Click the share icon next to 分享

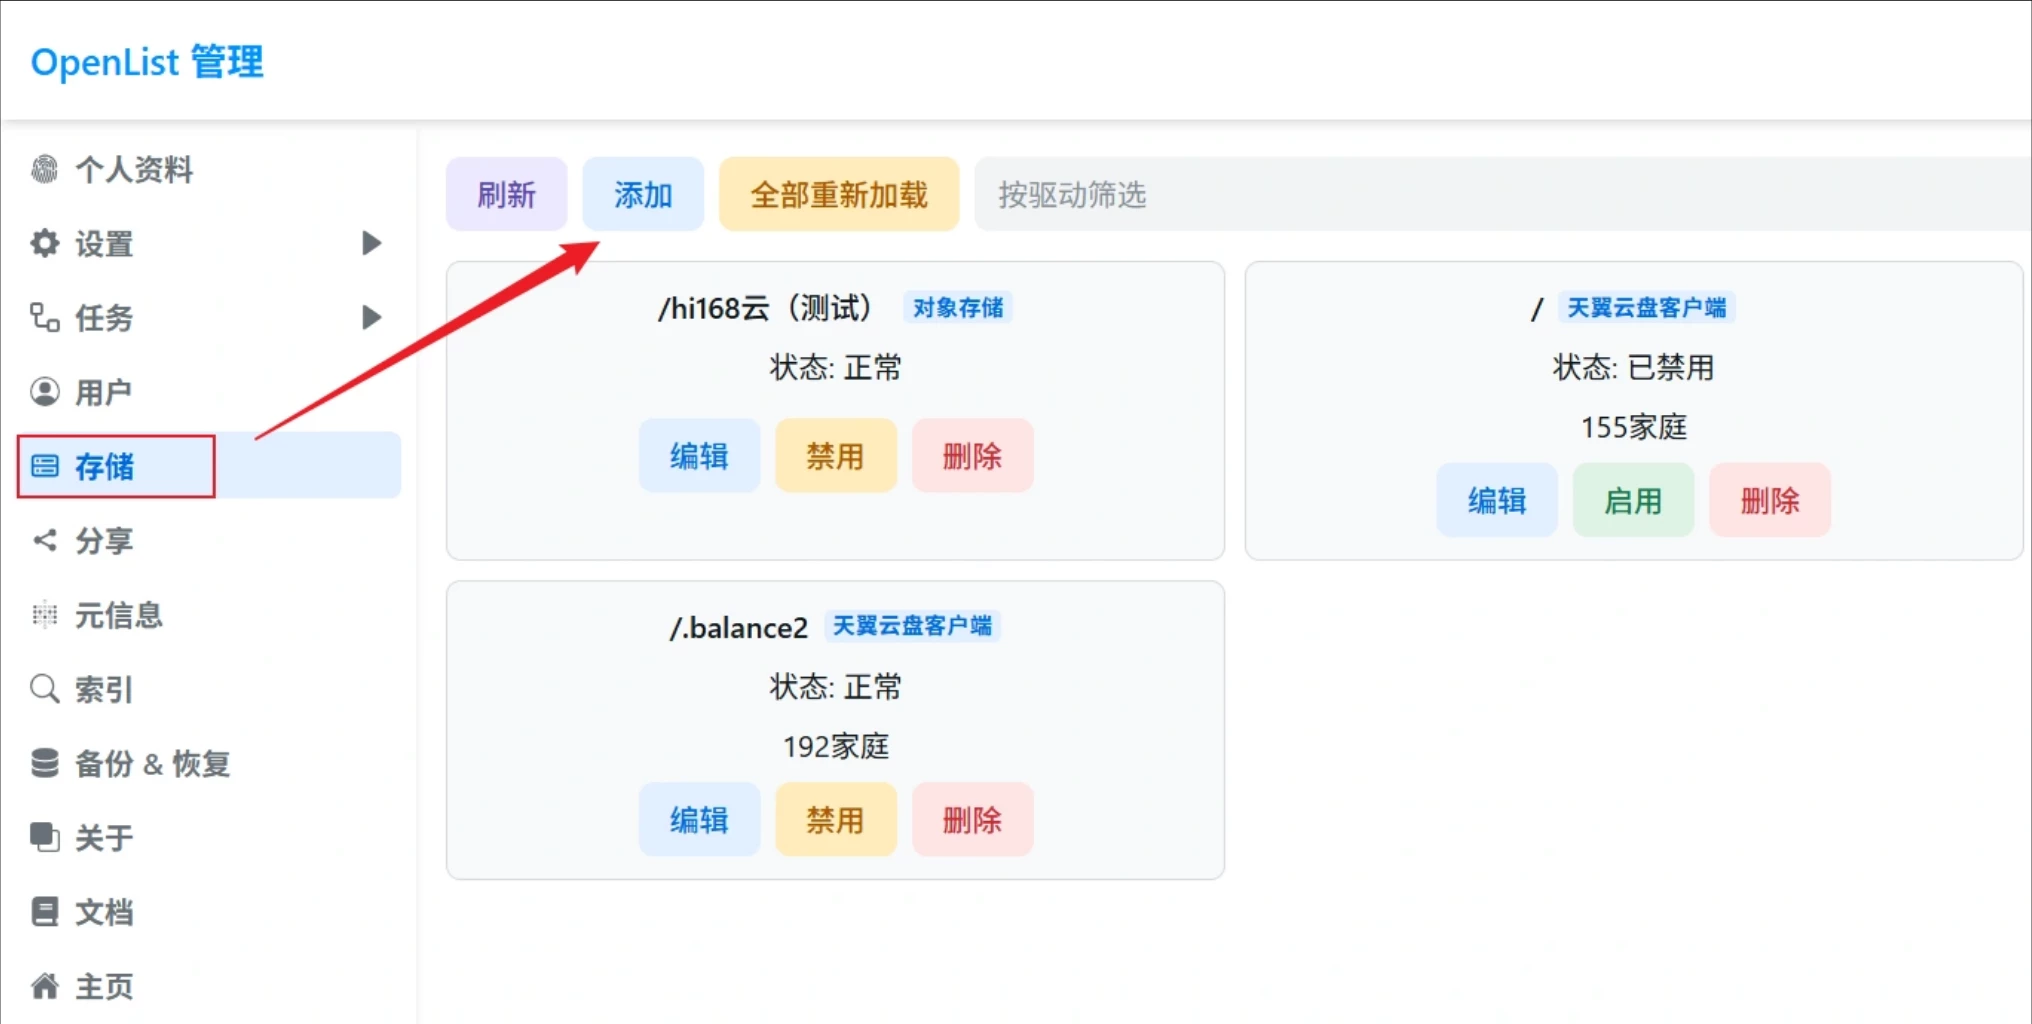[45, 540]
